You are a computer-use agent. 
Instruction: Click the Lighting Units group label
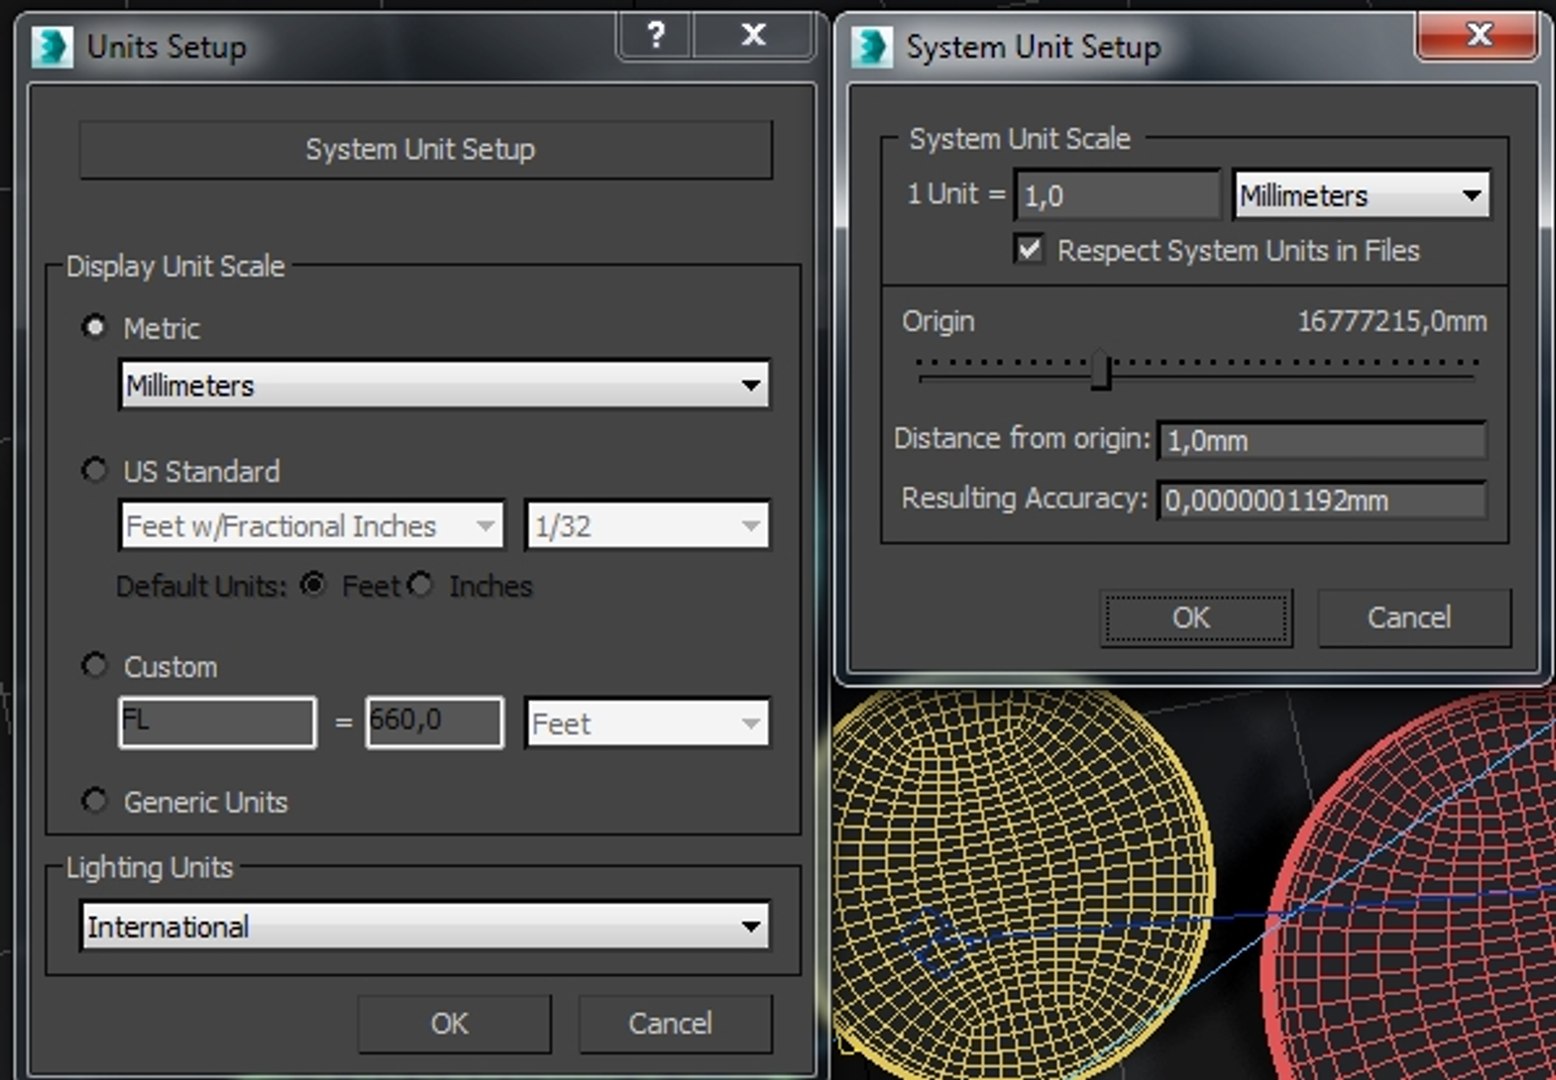click(x=149, y=867)
